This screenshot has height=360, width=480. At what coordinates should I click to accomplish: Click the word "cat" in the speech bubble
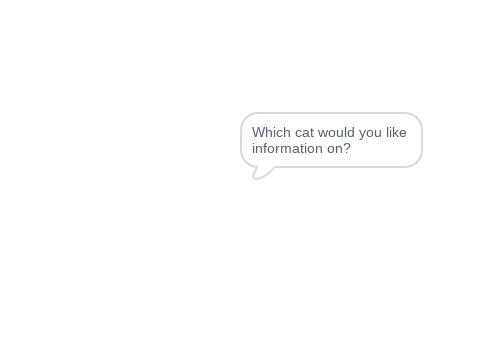coord(305,133)
